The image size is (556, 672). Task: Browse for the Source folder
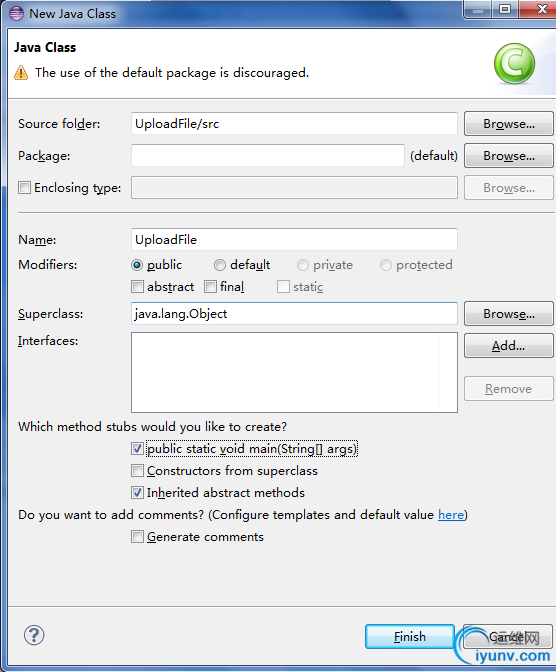509,124
